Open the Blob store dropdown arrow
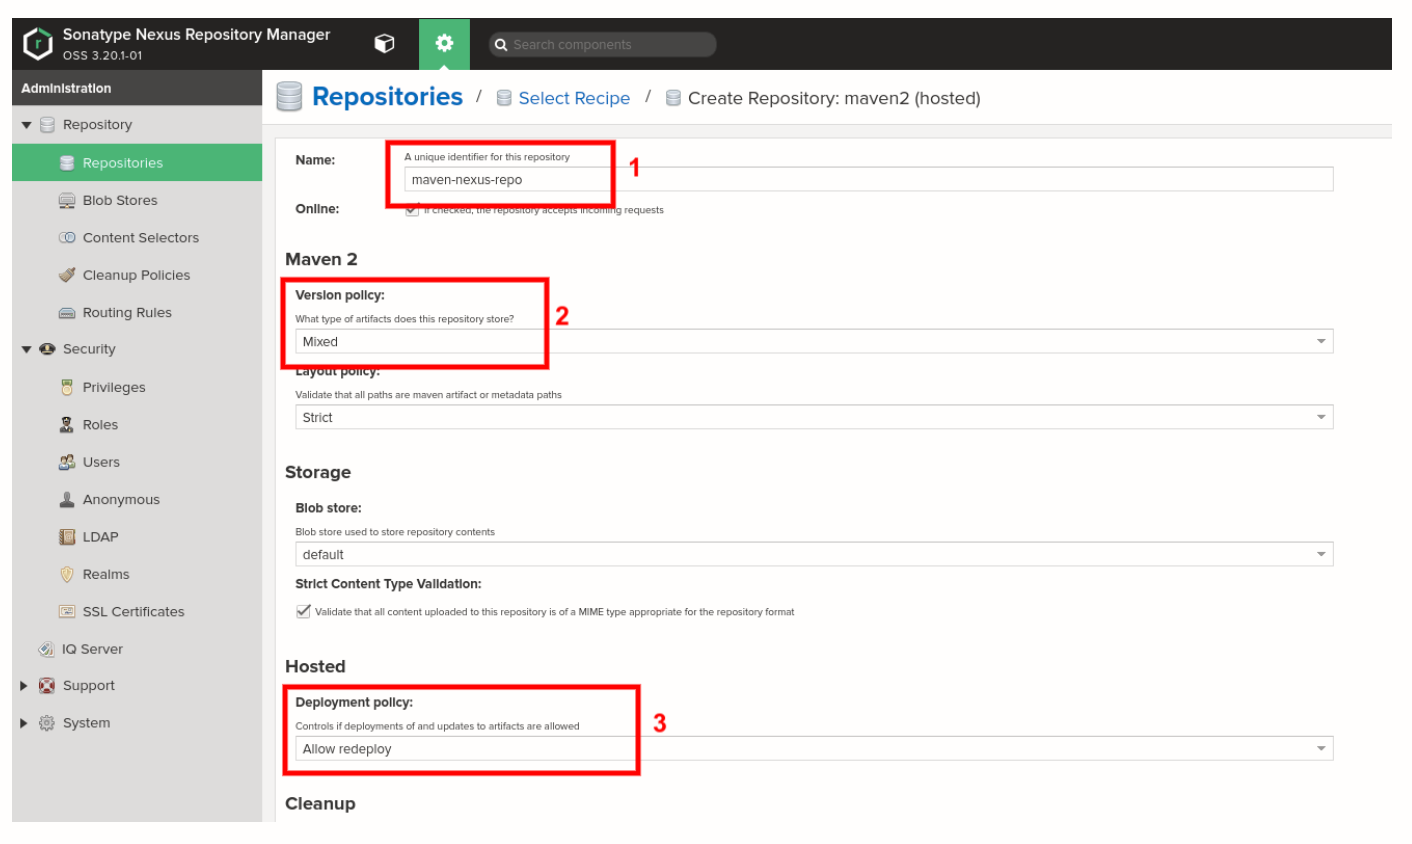1412x844 pixels. pos(1321,554)
